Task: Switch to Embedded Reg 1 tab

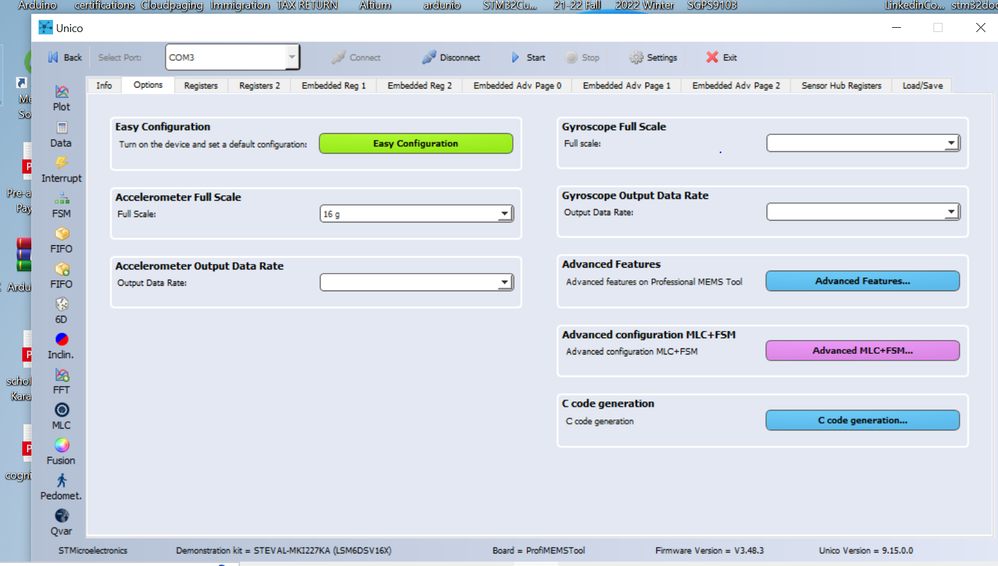Action: [334, 85]
